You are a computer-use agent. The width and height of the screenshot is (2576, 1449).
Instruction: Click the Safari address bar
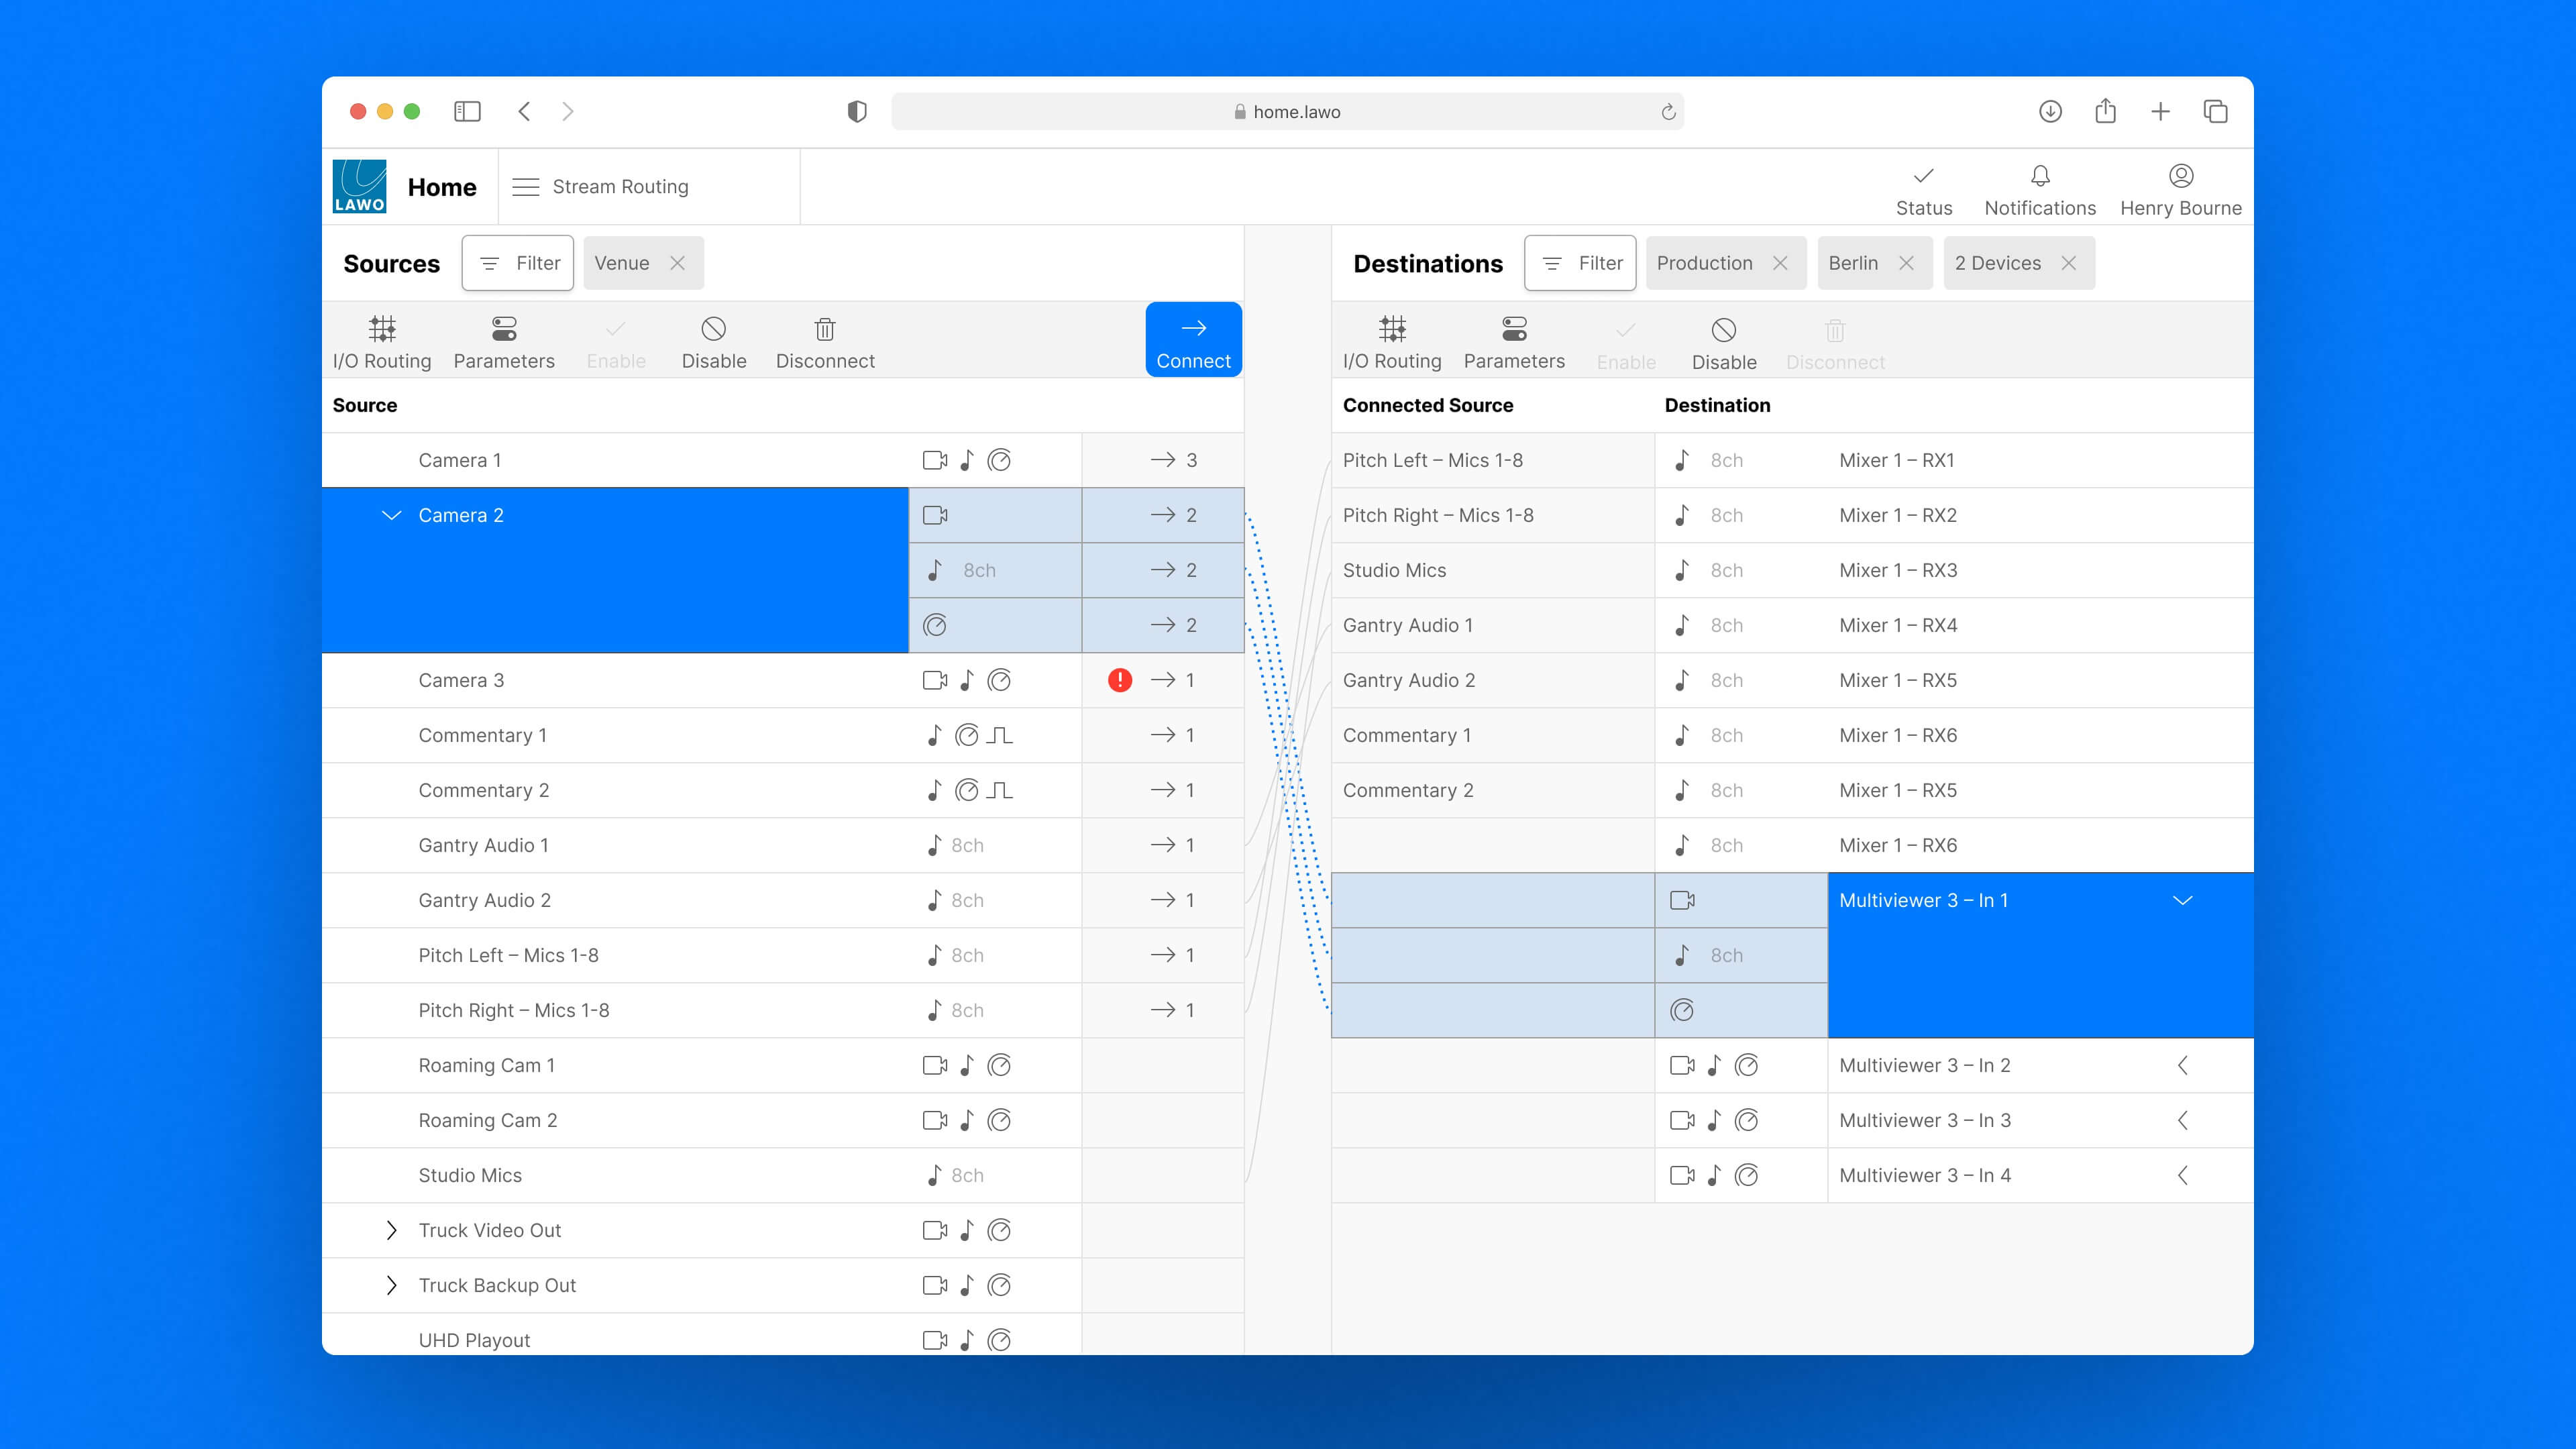[1287, 111]
